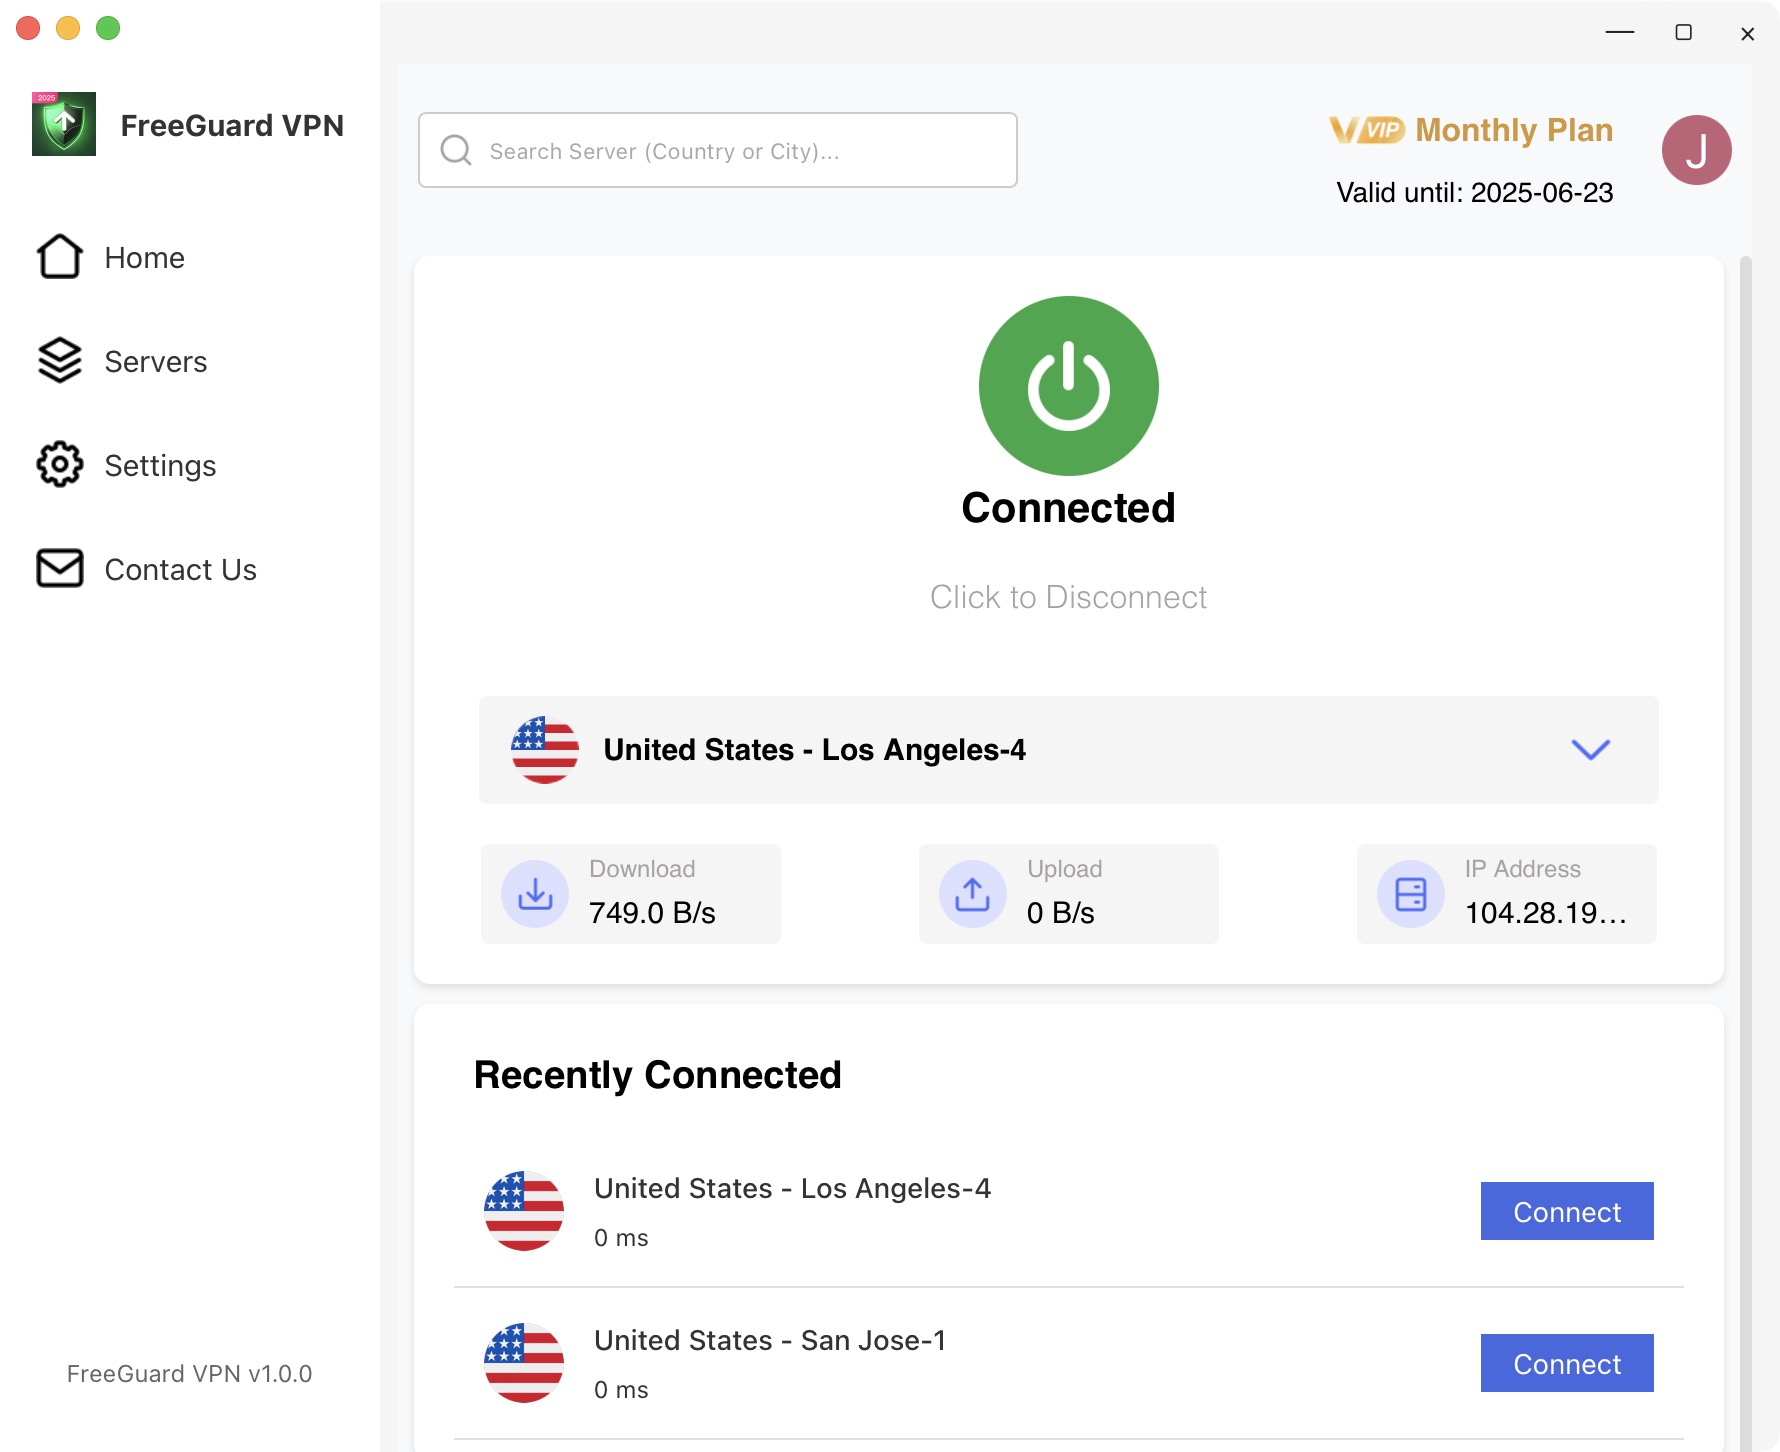Expand the server list chevron

(1591, 750)
